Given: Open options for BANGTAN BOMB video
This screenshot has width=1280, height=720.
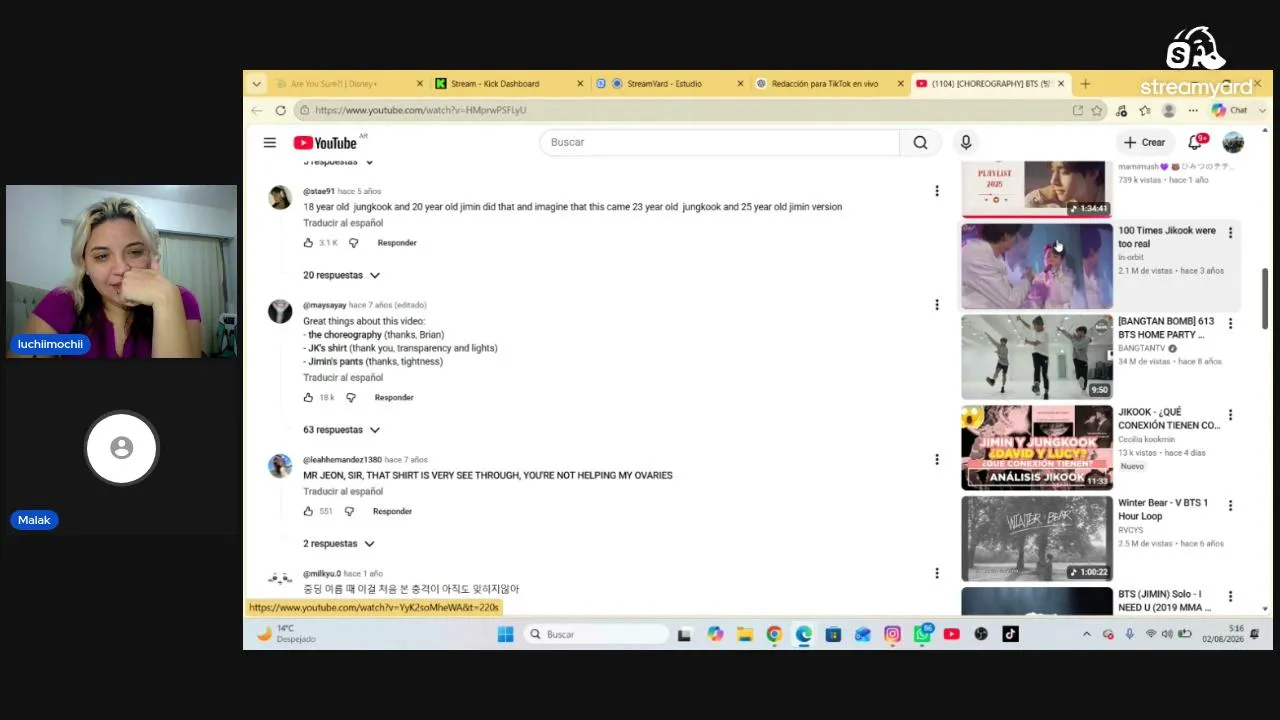Looking at the screenshot, I should (x=1230, y=324).
